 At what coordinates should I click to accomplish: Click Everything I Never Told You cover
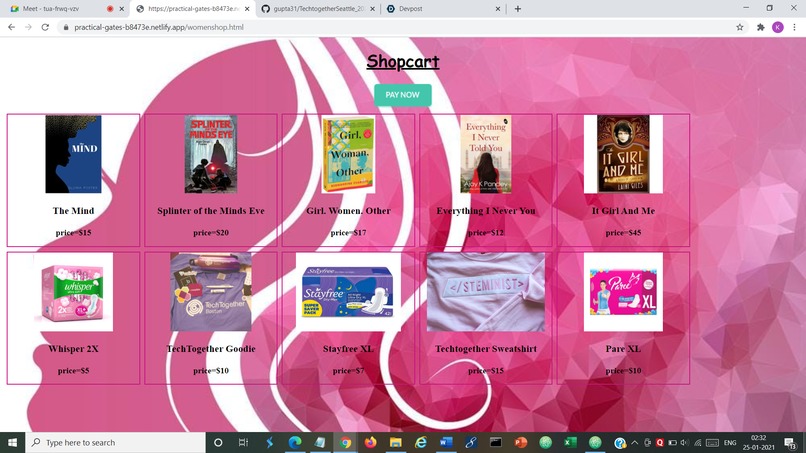click(486, 154)
